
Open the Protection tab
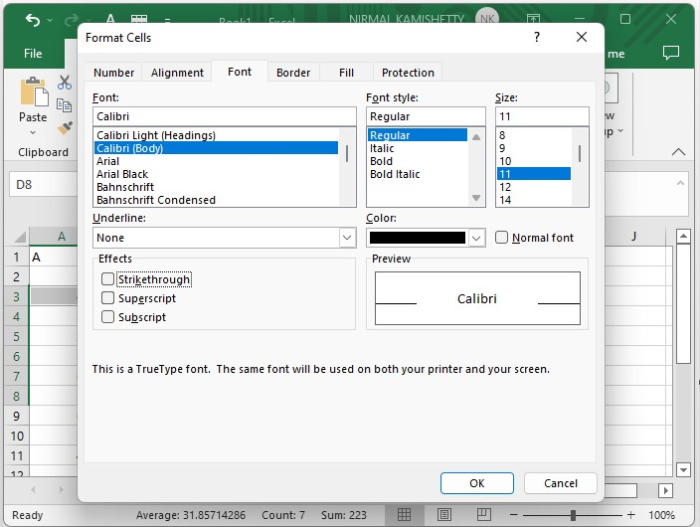click(x=408, y=72)
